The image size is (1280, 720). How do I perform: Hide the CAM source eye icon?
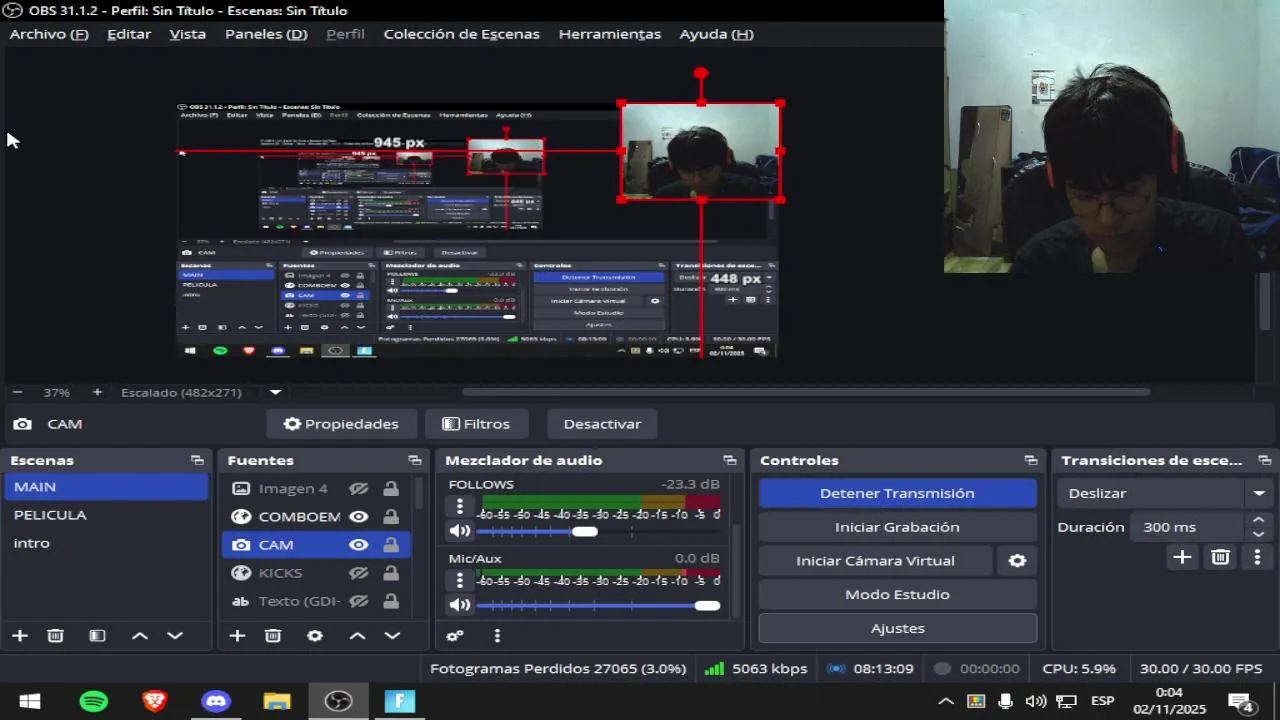click(359, 545)
